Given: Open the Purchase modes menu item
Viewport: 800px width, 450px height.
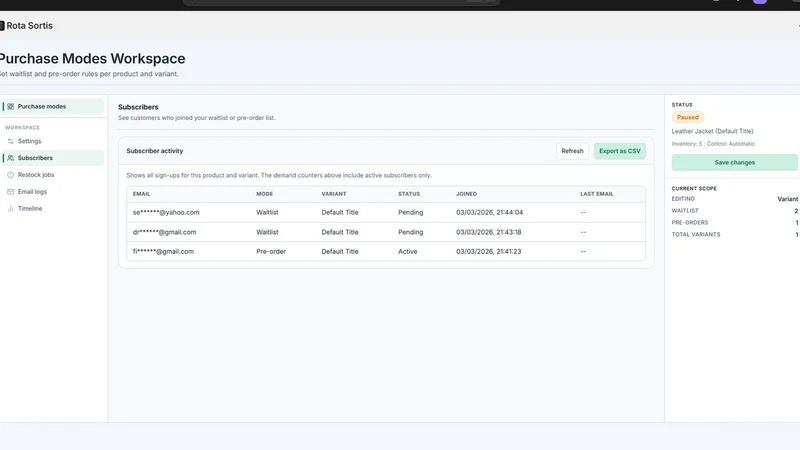Looking at the screenshot, I should click(x=53, y=107).
